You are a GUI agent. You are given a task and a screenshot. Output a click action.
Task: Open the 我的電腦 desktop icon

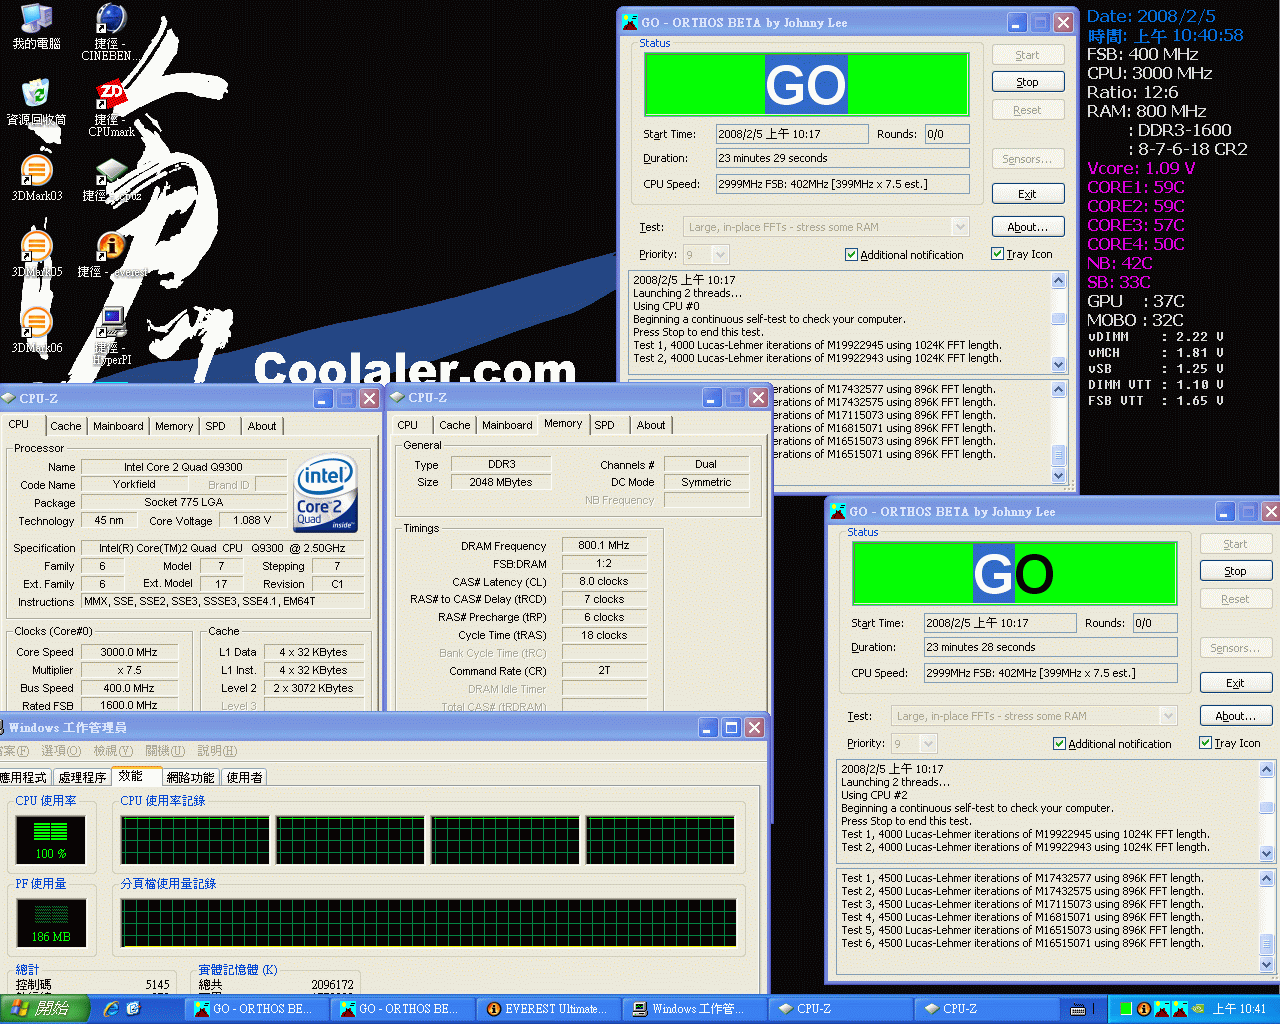tap(36, 27)
